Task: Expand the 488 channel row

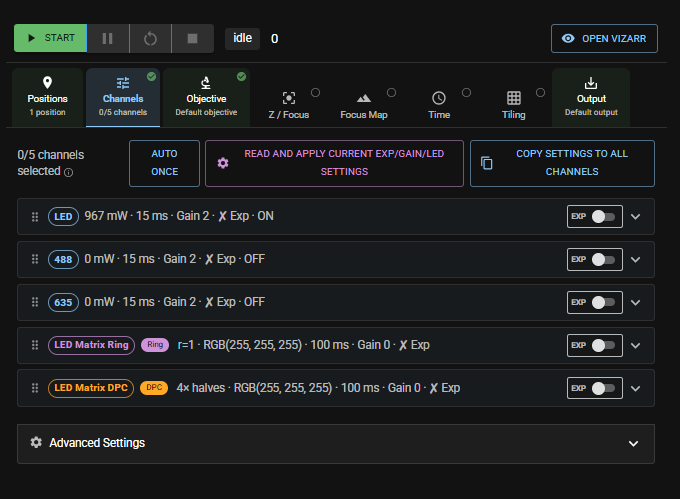Action: [635, 259]
